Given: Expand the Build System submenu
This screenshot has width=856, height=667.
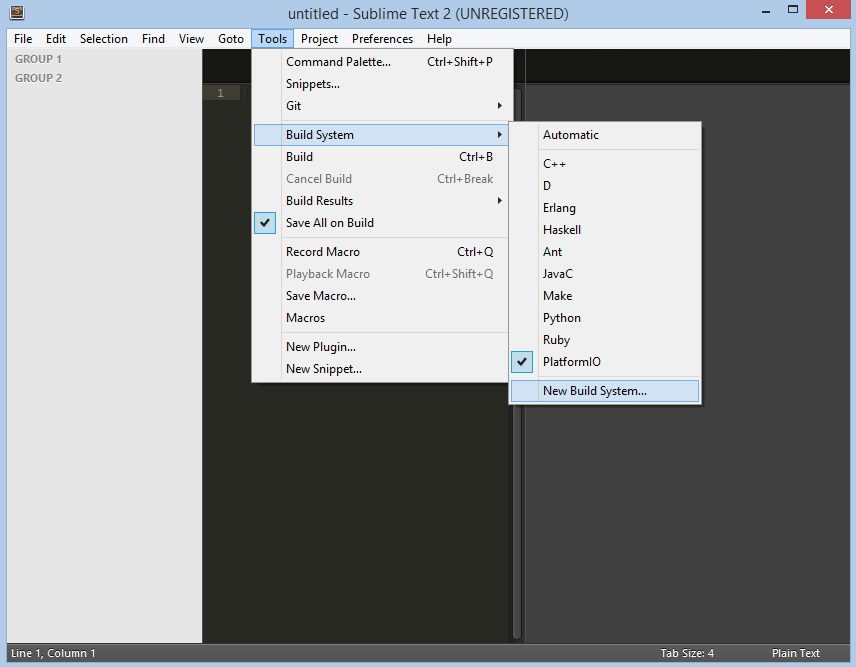Looking at the screenshot, I should pos(381,135).
